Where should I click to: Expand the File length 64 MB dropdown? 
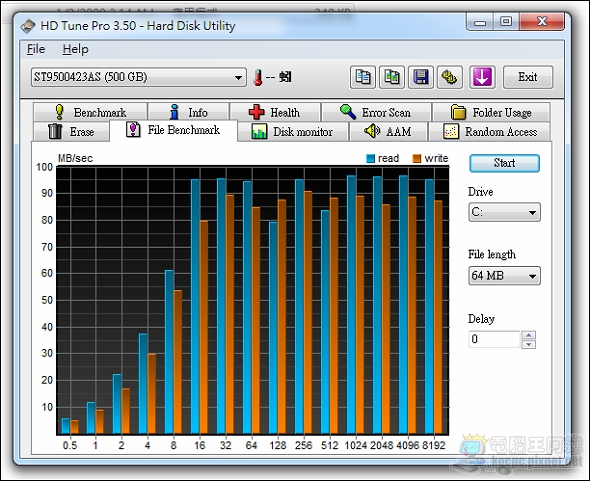(x=504, y=276)
